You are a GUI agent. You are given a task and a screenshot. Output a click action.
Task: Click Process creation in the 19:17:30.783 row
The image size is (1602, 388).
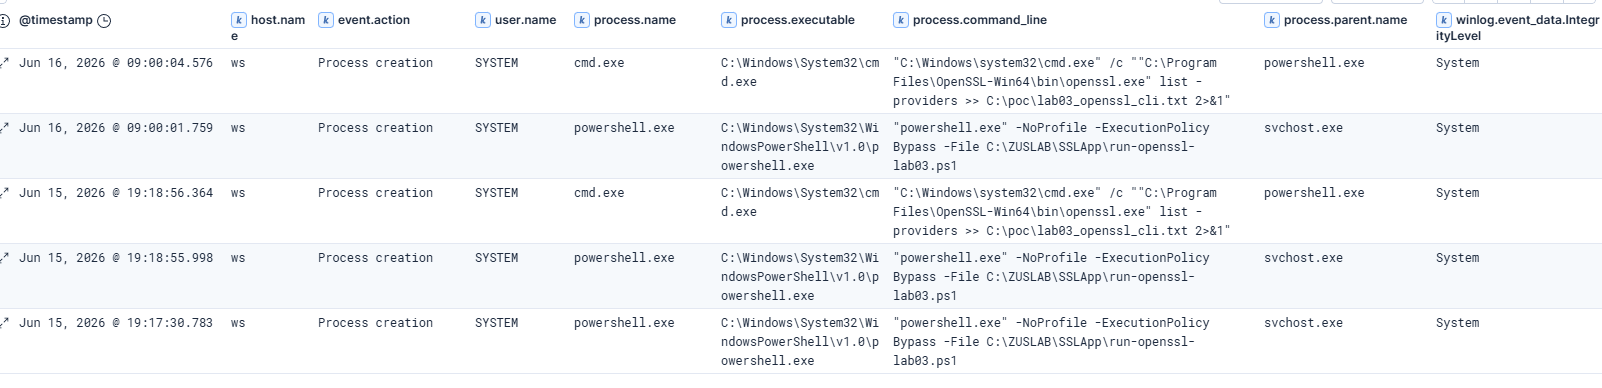[x=375, y=323]
